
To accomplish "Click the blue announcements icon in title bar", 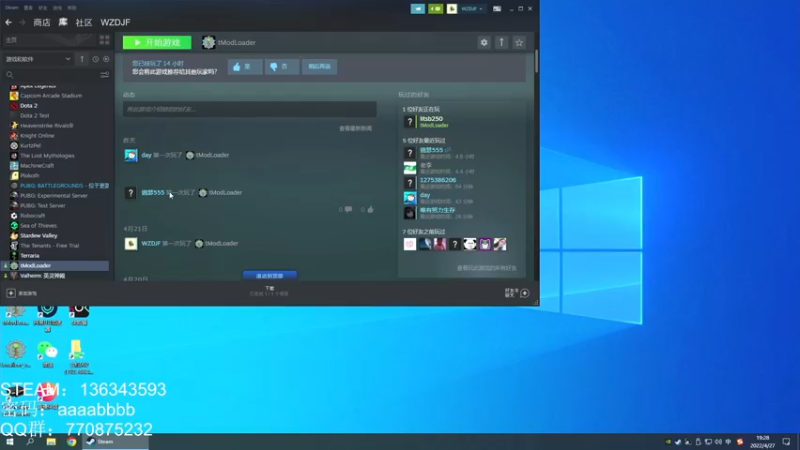I will [418, 9].
